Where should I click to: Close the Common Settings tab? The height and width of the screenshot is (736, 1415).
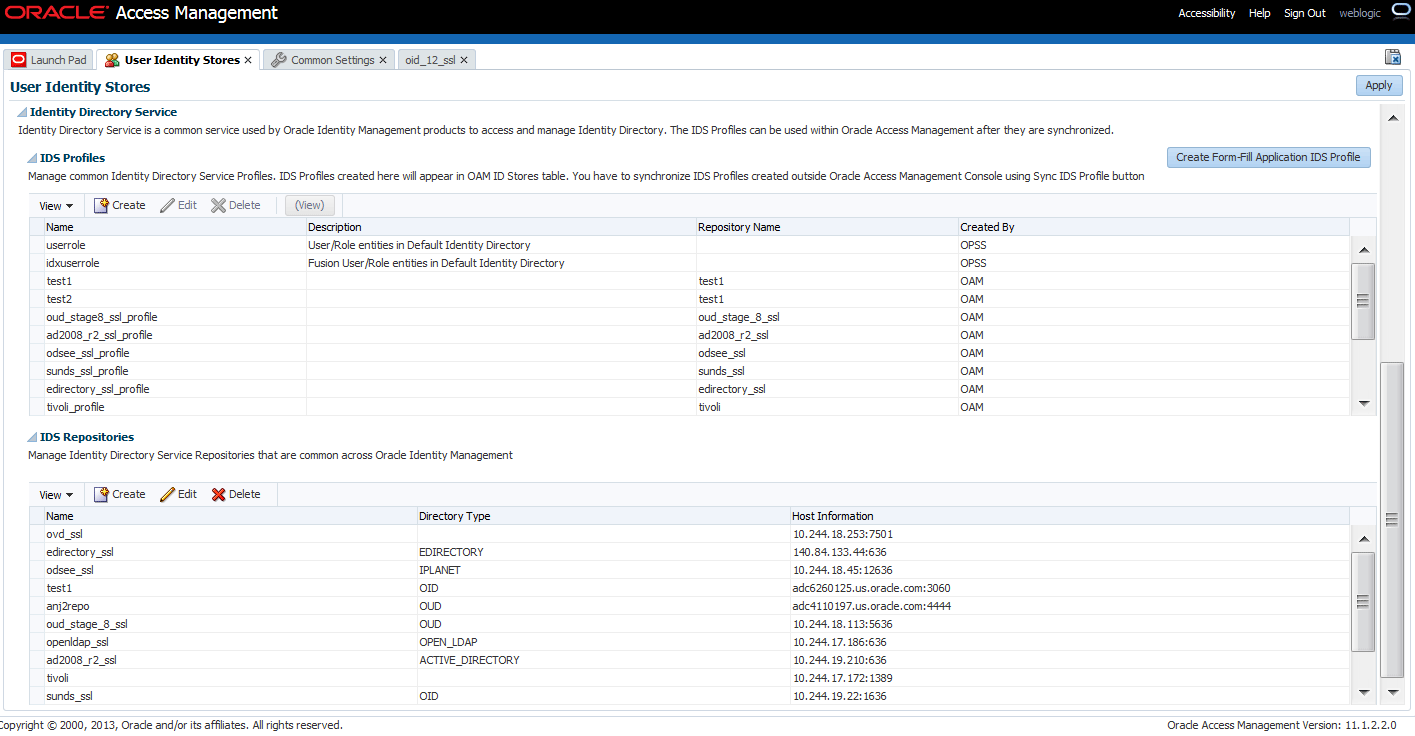click(382, 60)
